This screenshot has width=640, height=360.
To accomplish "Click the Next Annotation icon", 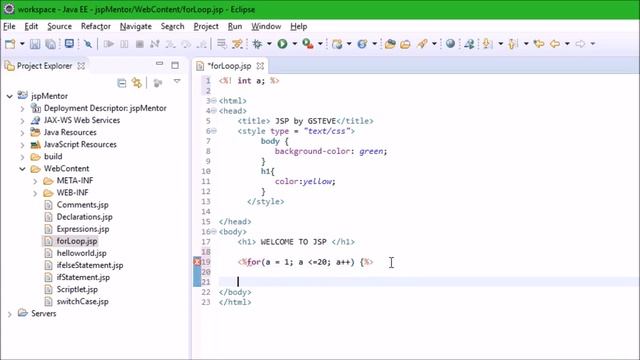I will [487, 44].
